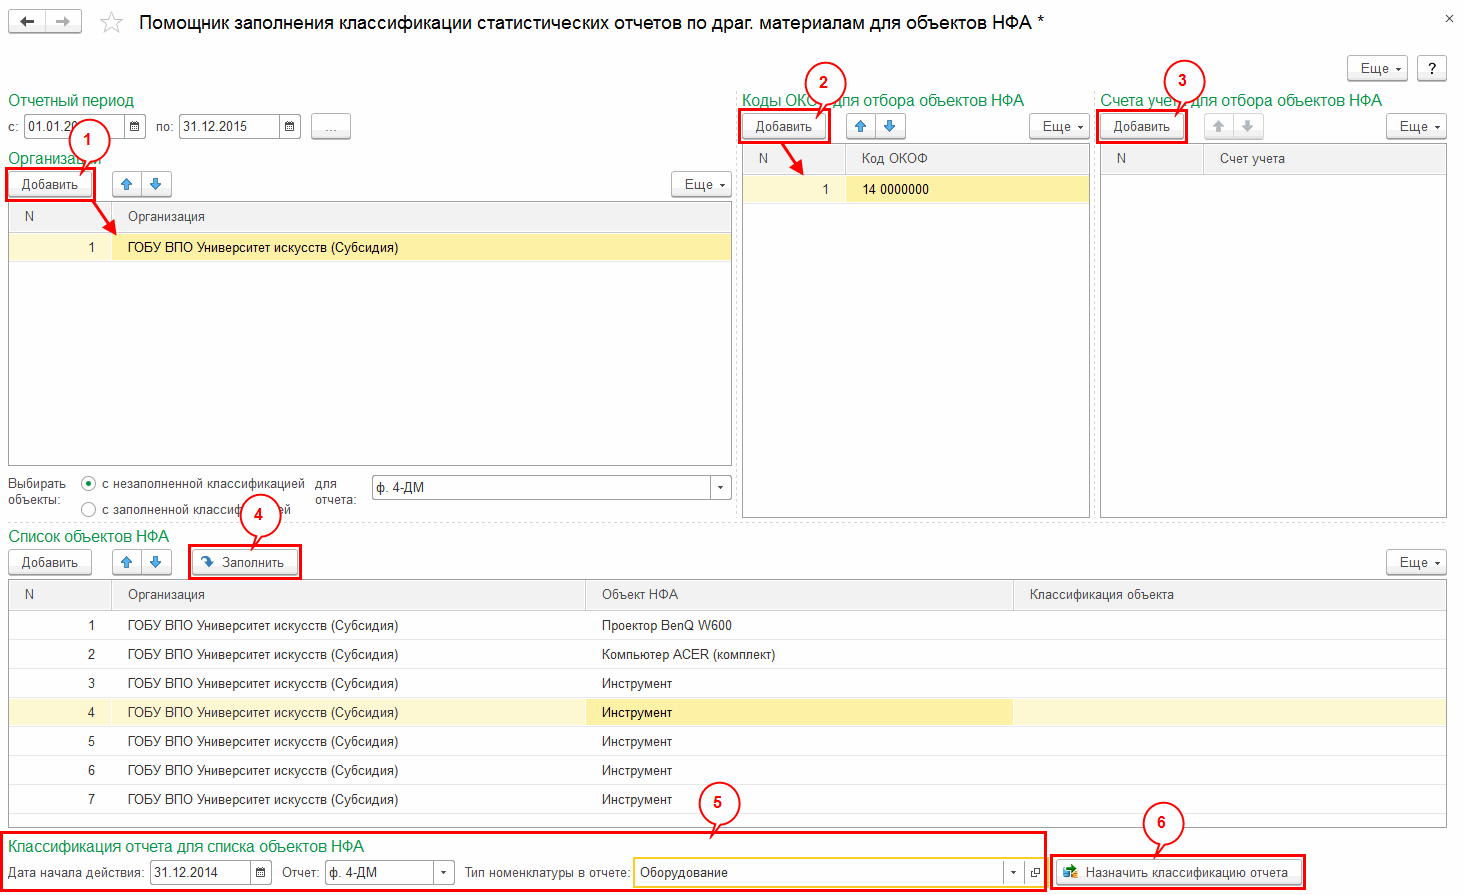
Task: Expand the Тип номенклатуры Оборудование dropdown
Action: pyautogui.click(x=1014, y=873)
